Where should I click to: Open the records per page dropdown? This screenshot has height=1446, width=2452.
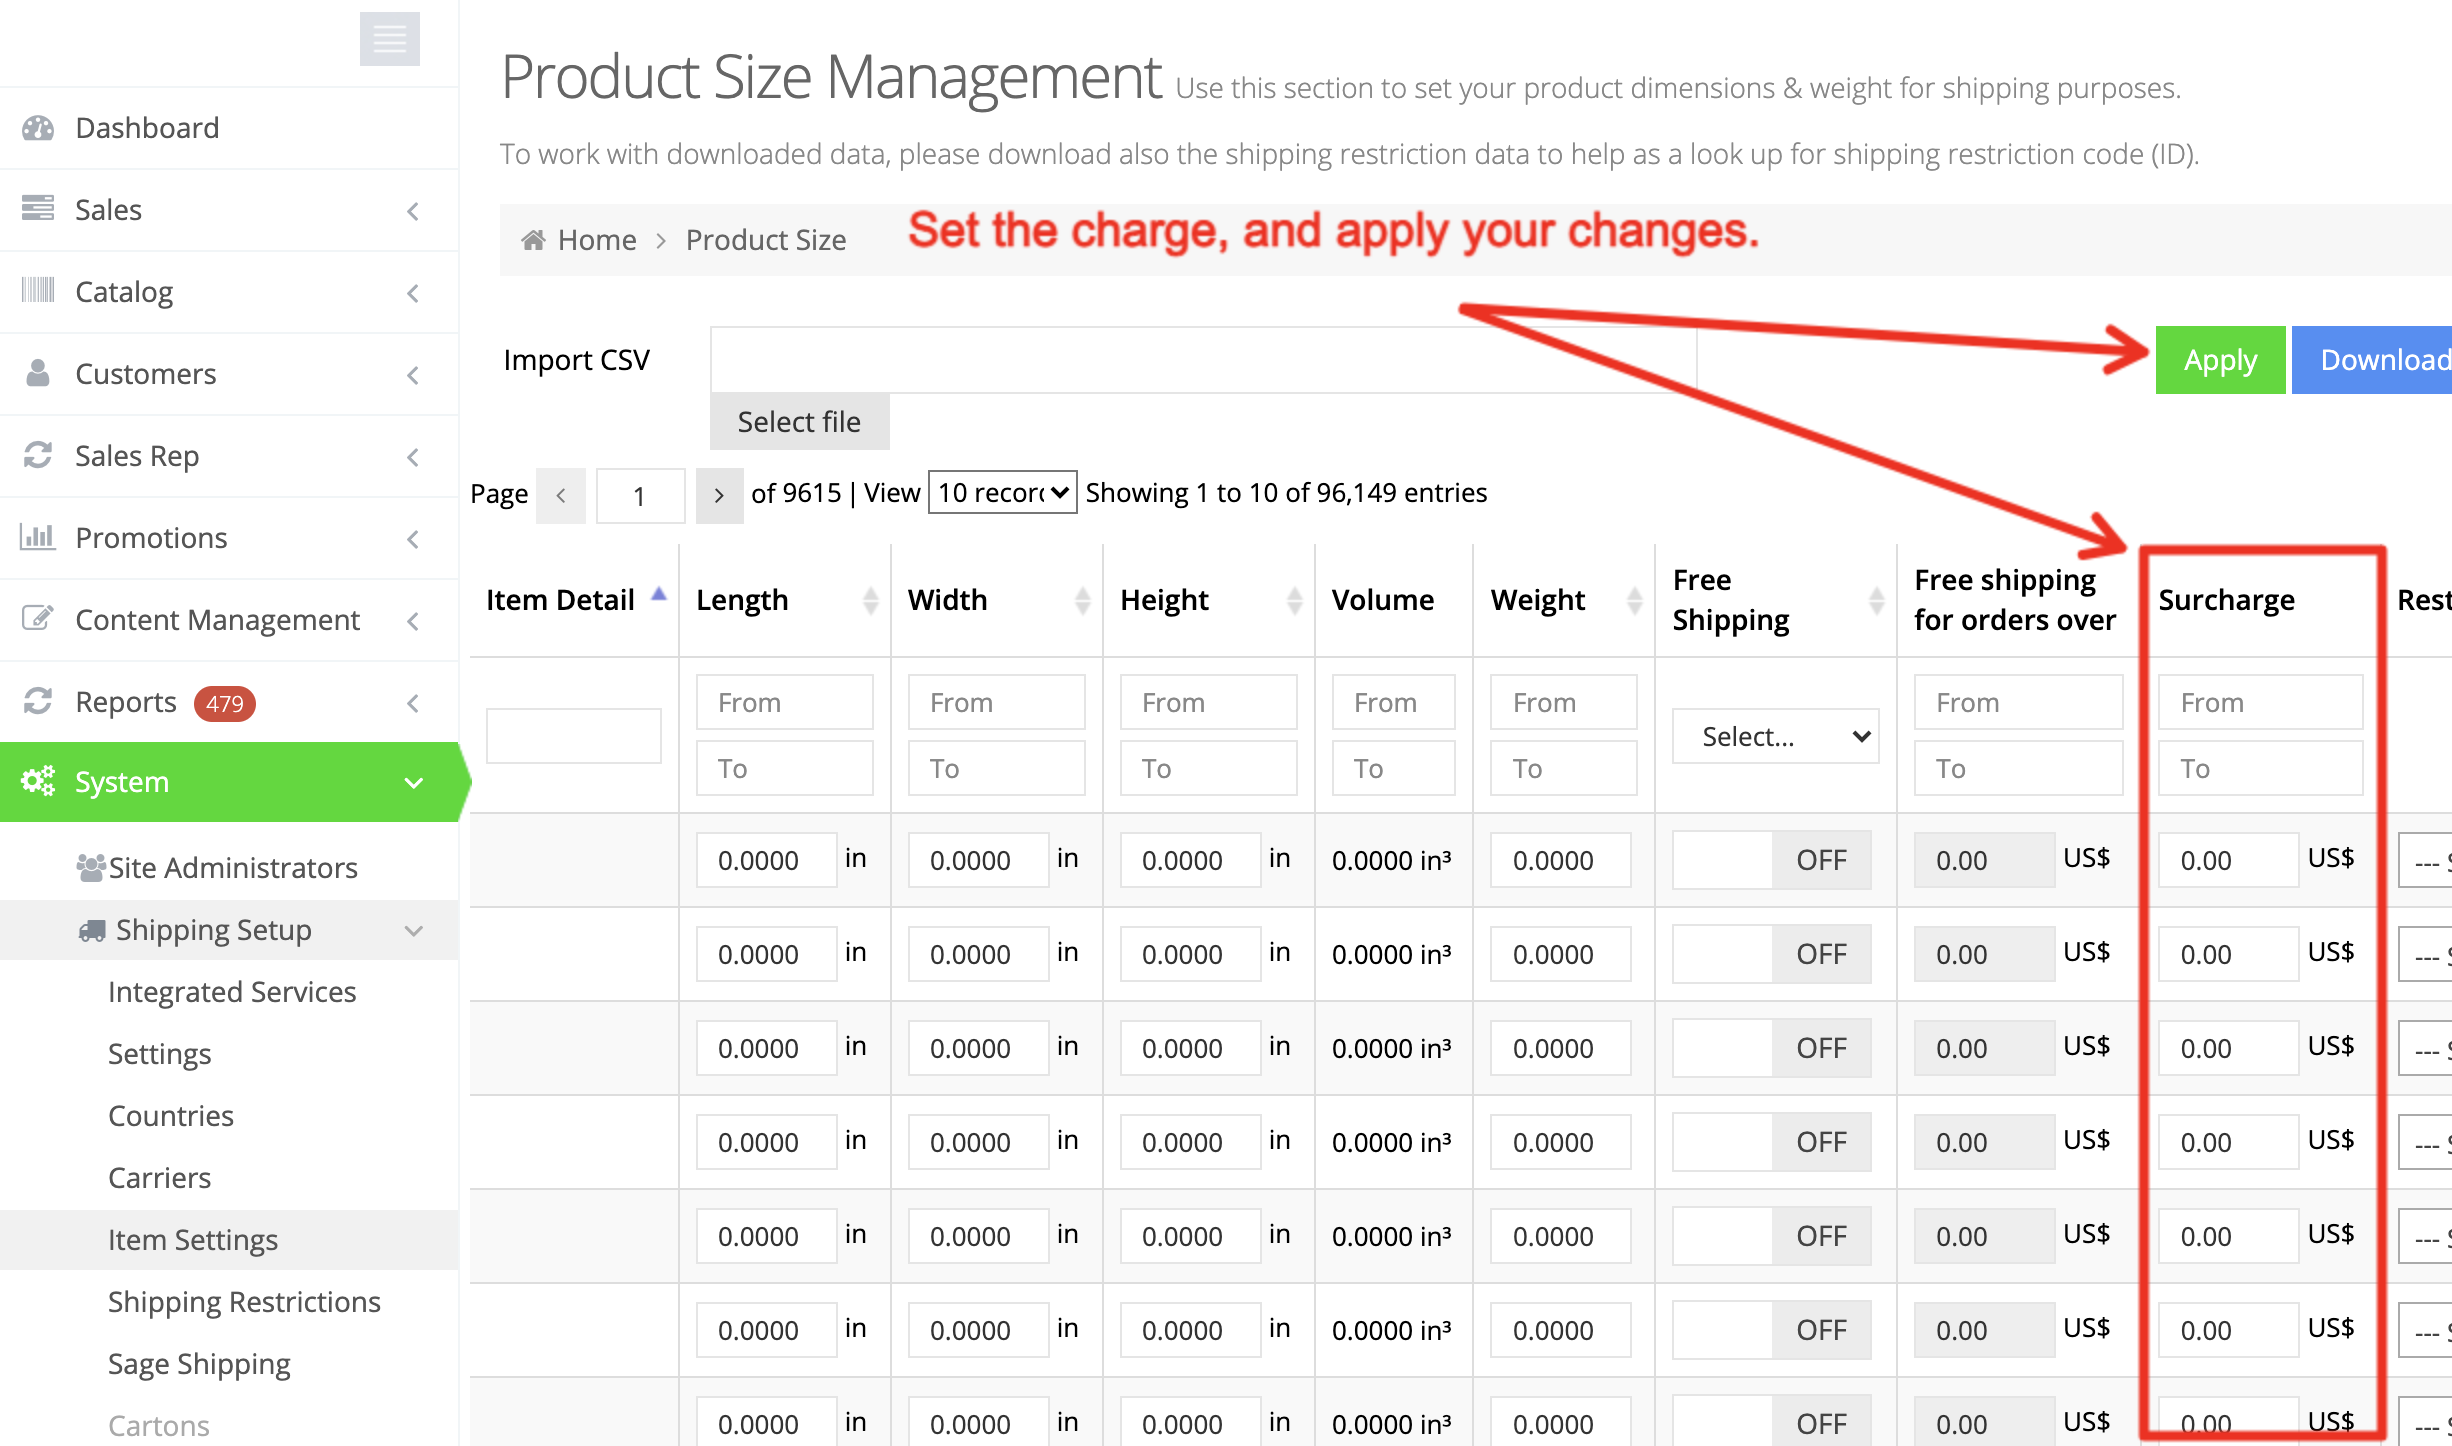click(x=1002, y=493)
